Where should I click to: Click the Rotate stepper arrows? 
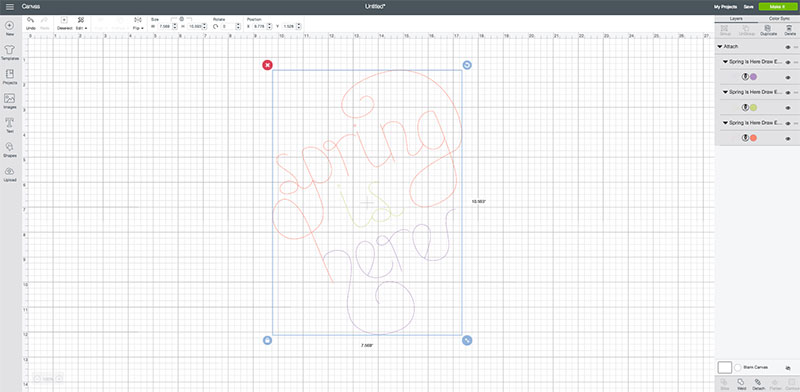point(238,26)
